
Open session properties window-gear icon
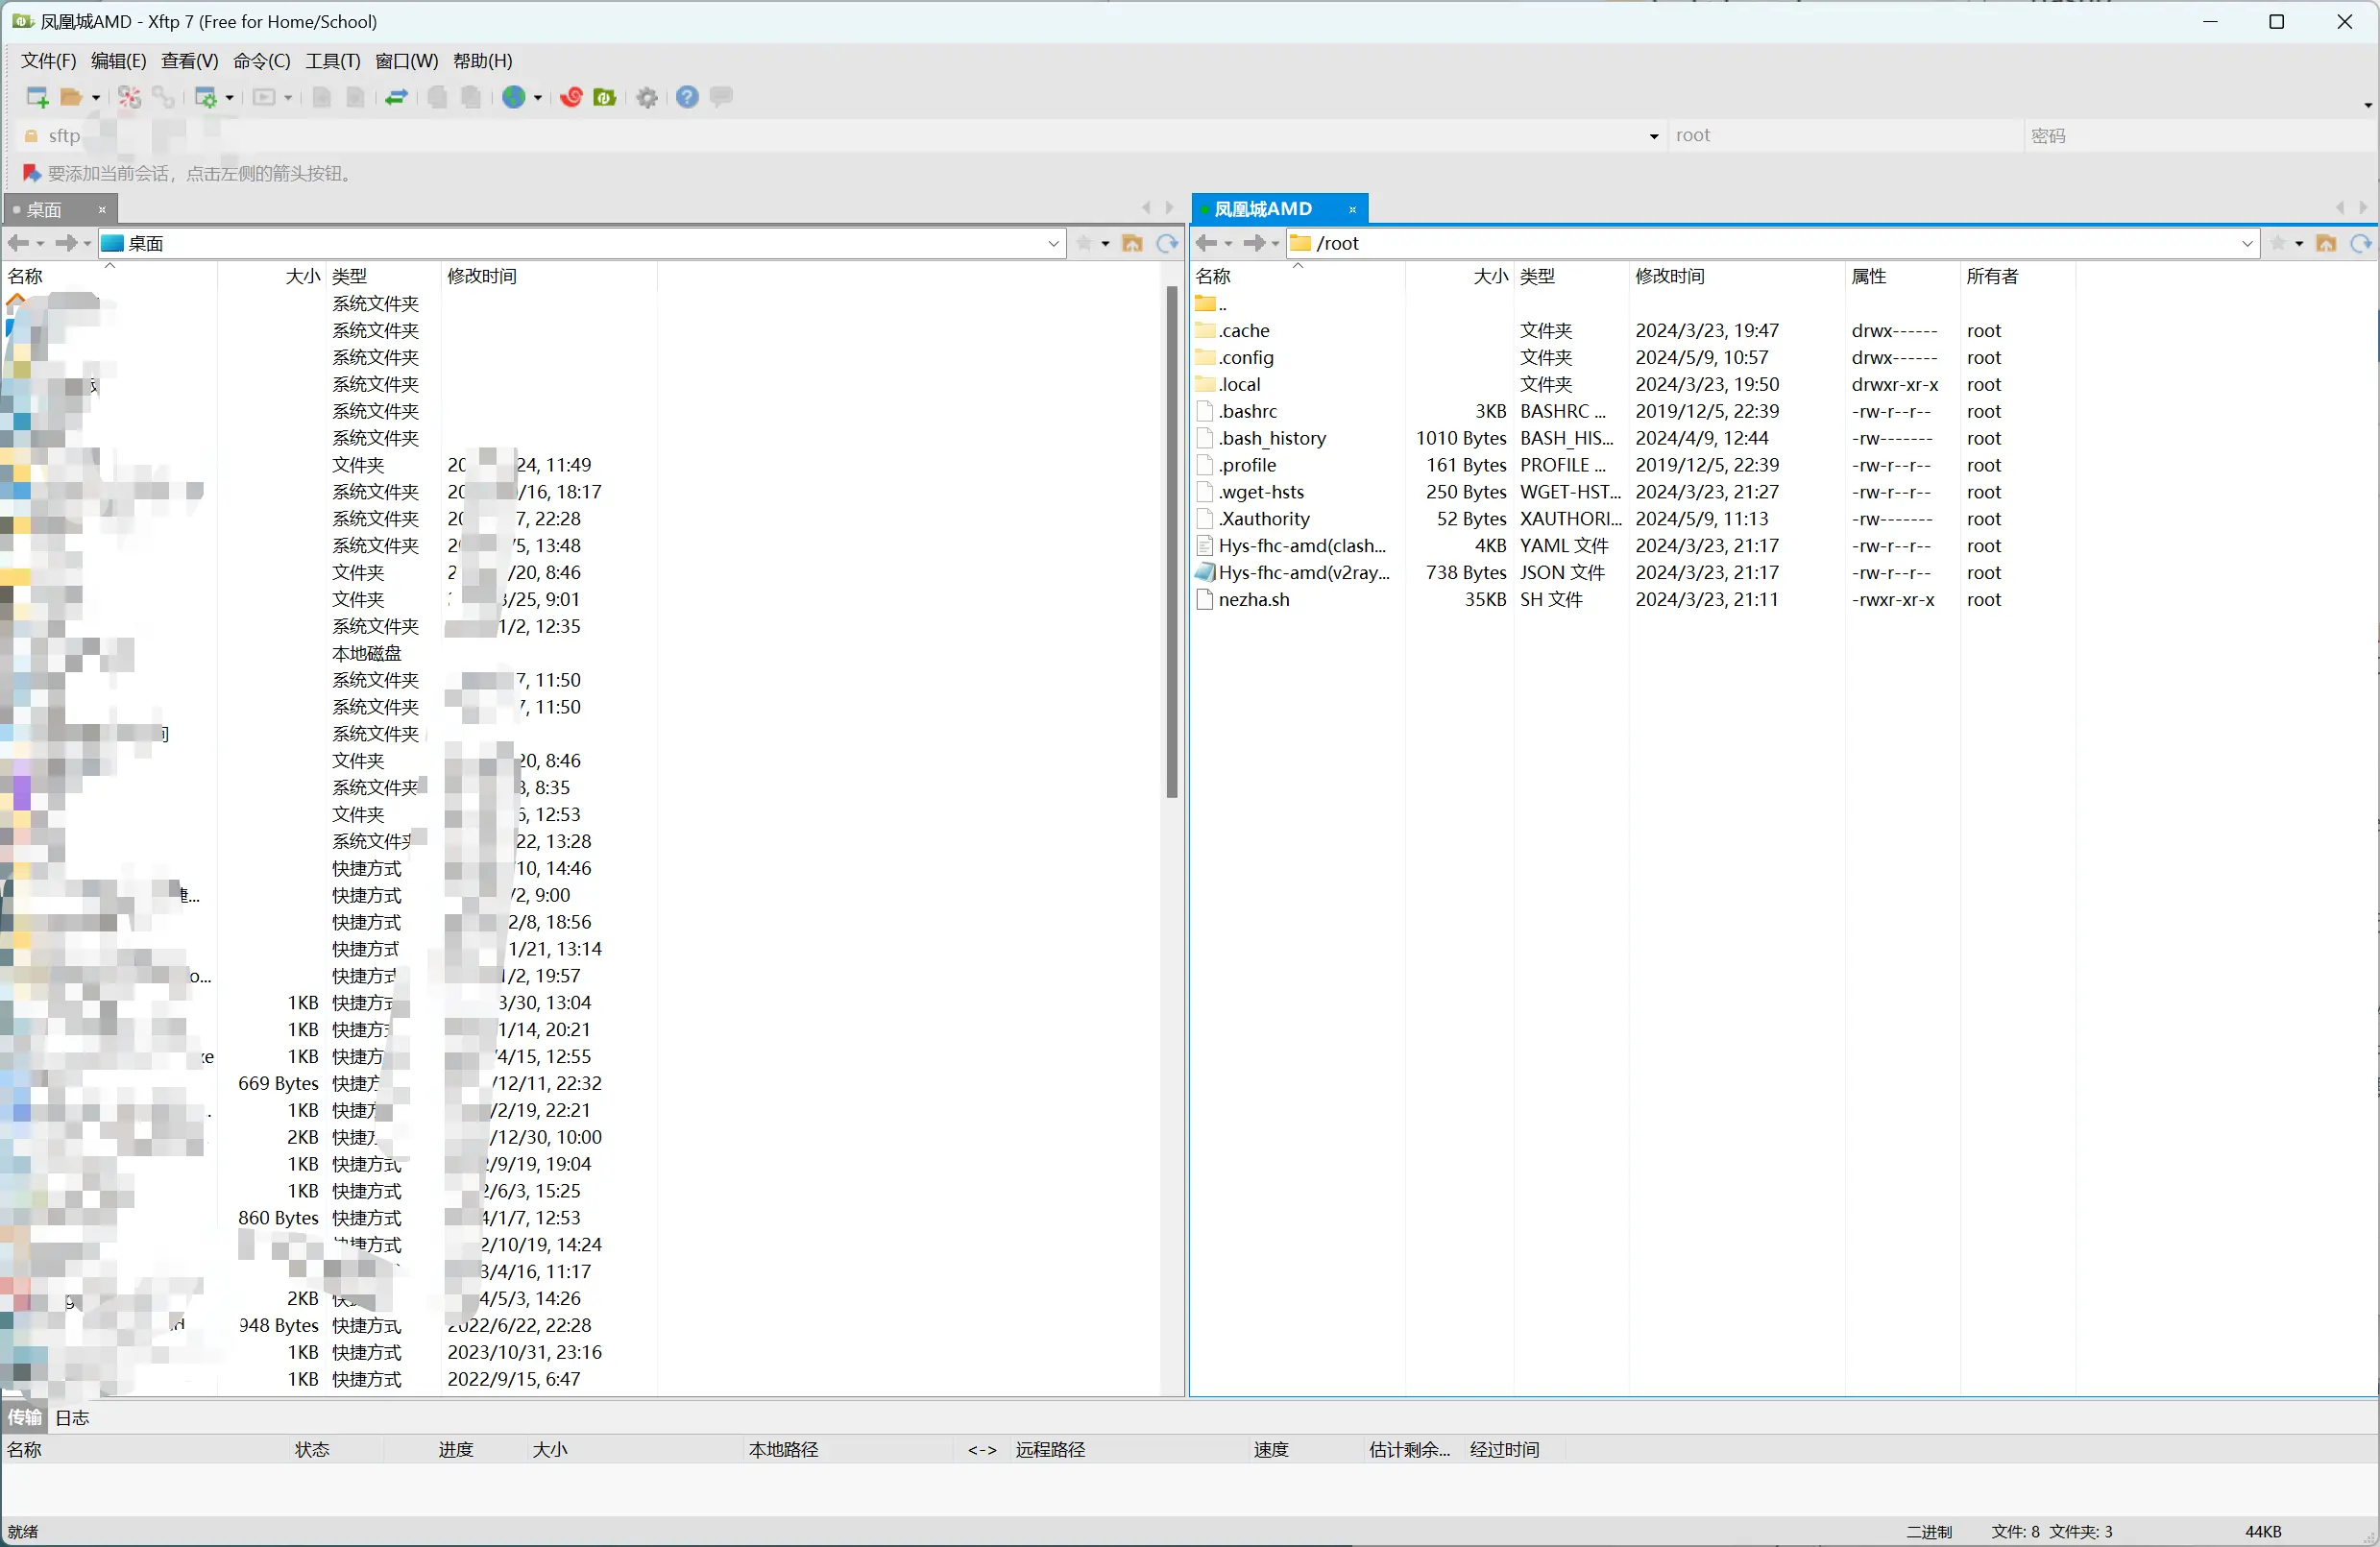(206, 97)
